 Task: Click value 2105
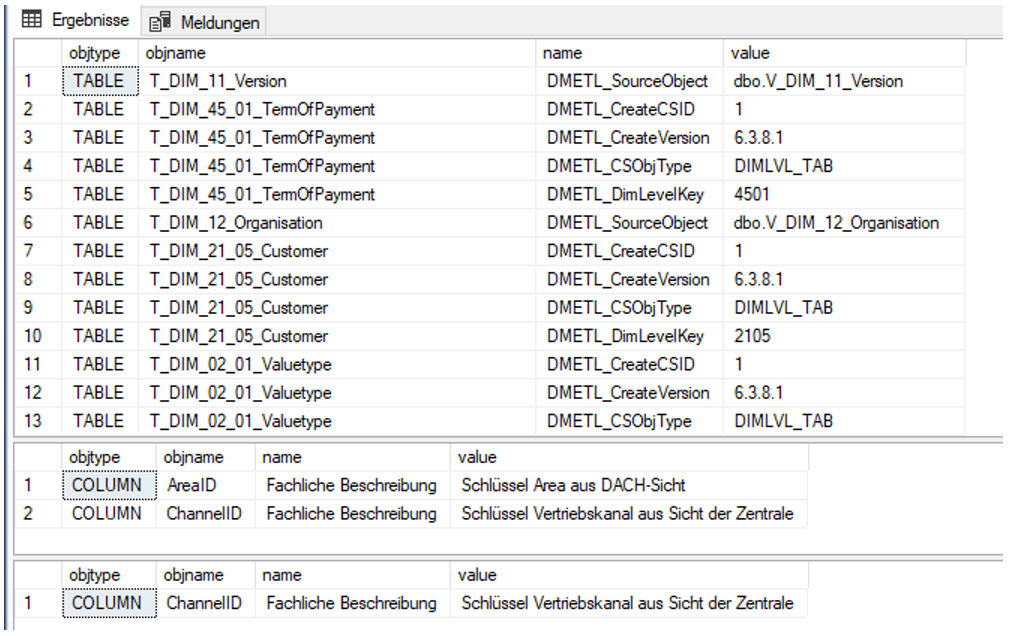click(844, 336)
